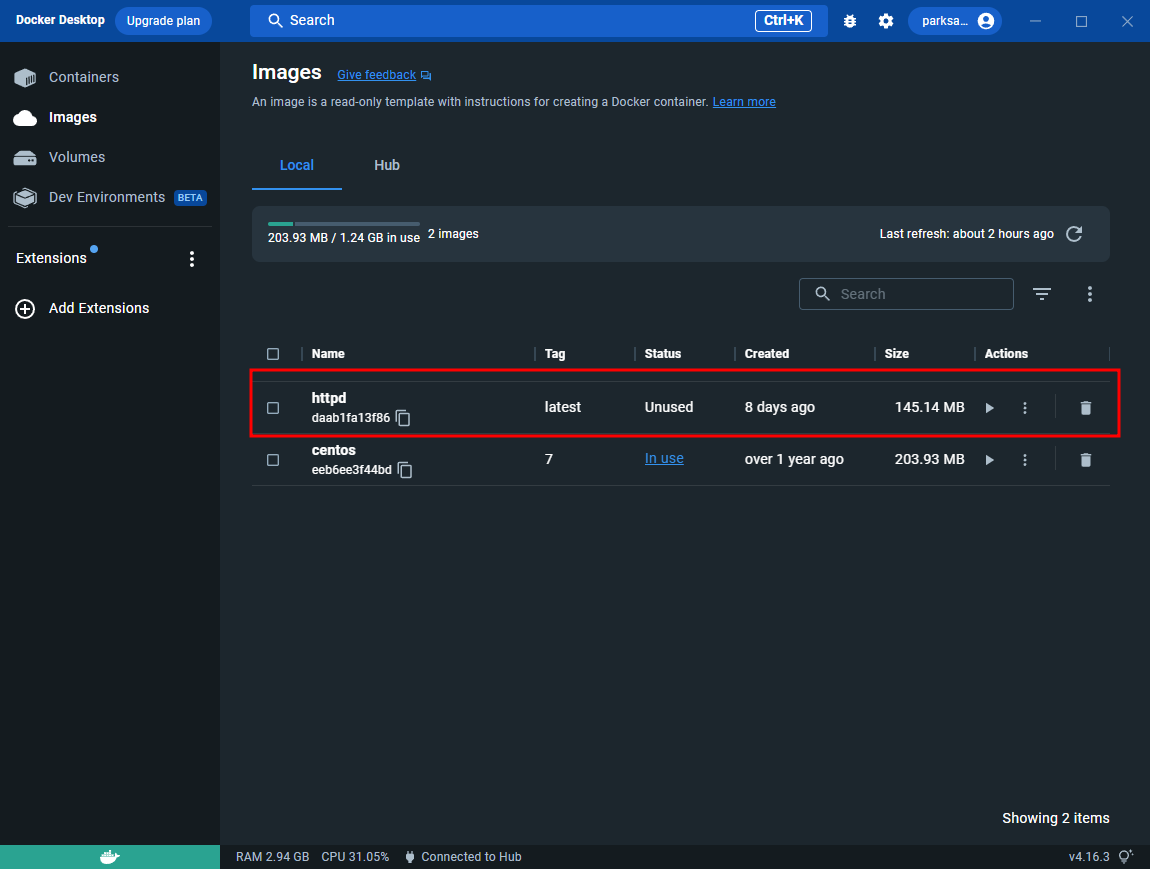The image size is (1150, 869).
Task: Delete the httpd image with trash icon
Action: 1085,408
